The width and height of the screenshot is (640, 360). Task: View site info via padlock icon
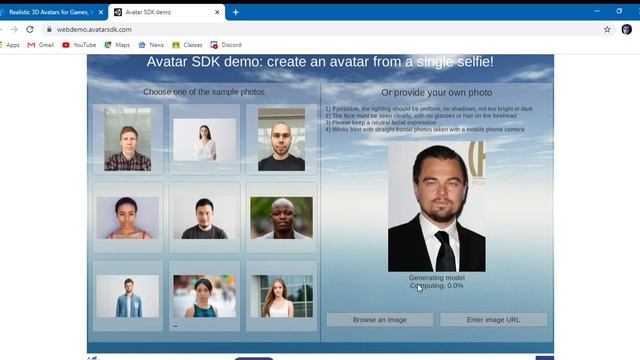(x=49, y=29)
